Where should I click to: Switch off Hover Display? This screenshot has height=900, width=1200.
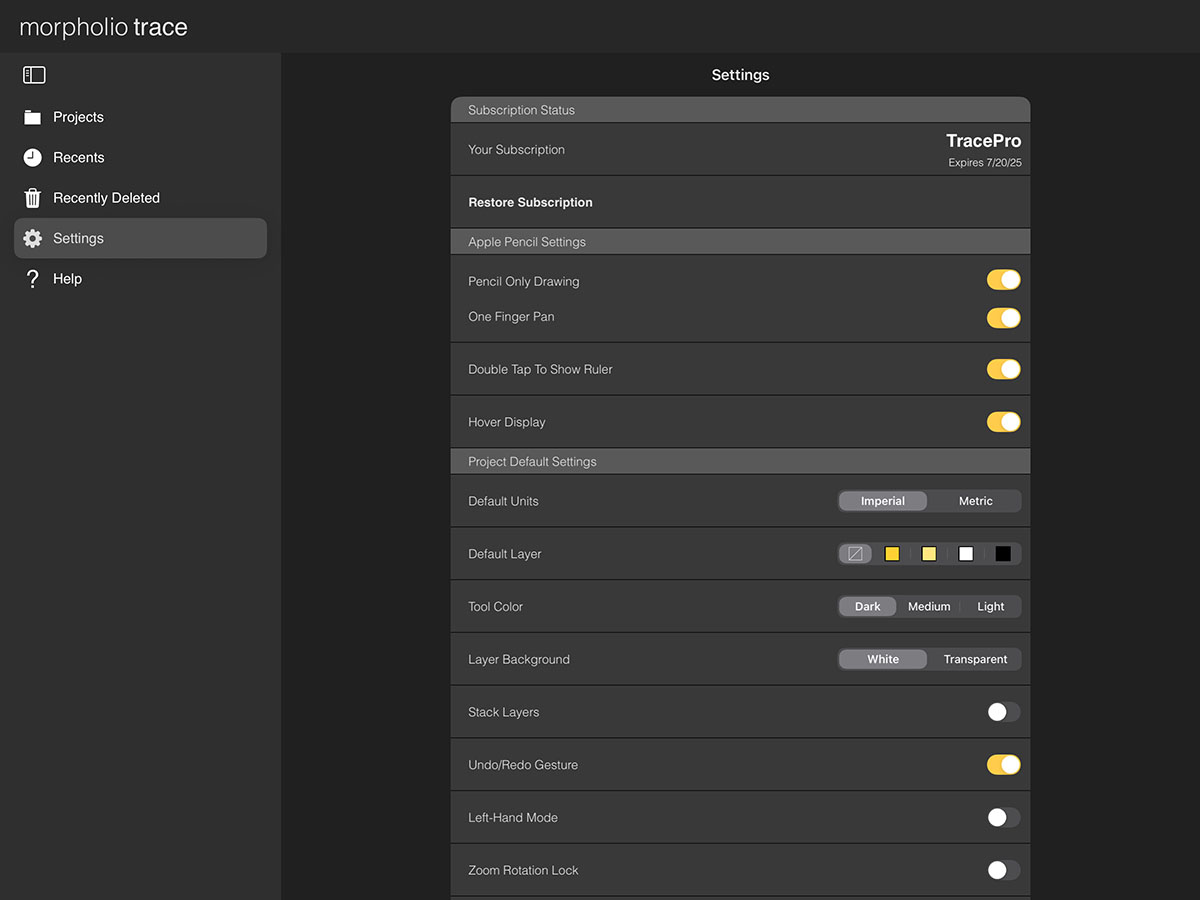pyautogui.click(x=1003, y=422)
